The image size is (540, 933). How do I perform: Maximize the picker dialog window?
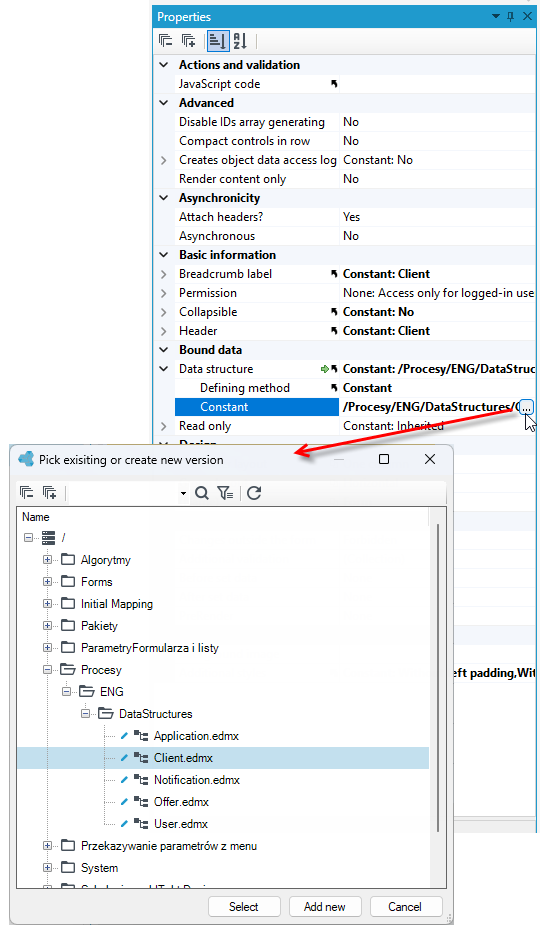pyautogui.click(x=384, y=459)
